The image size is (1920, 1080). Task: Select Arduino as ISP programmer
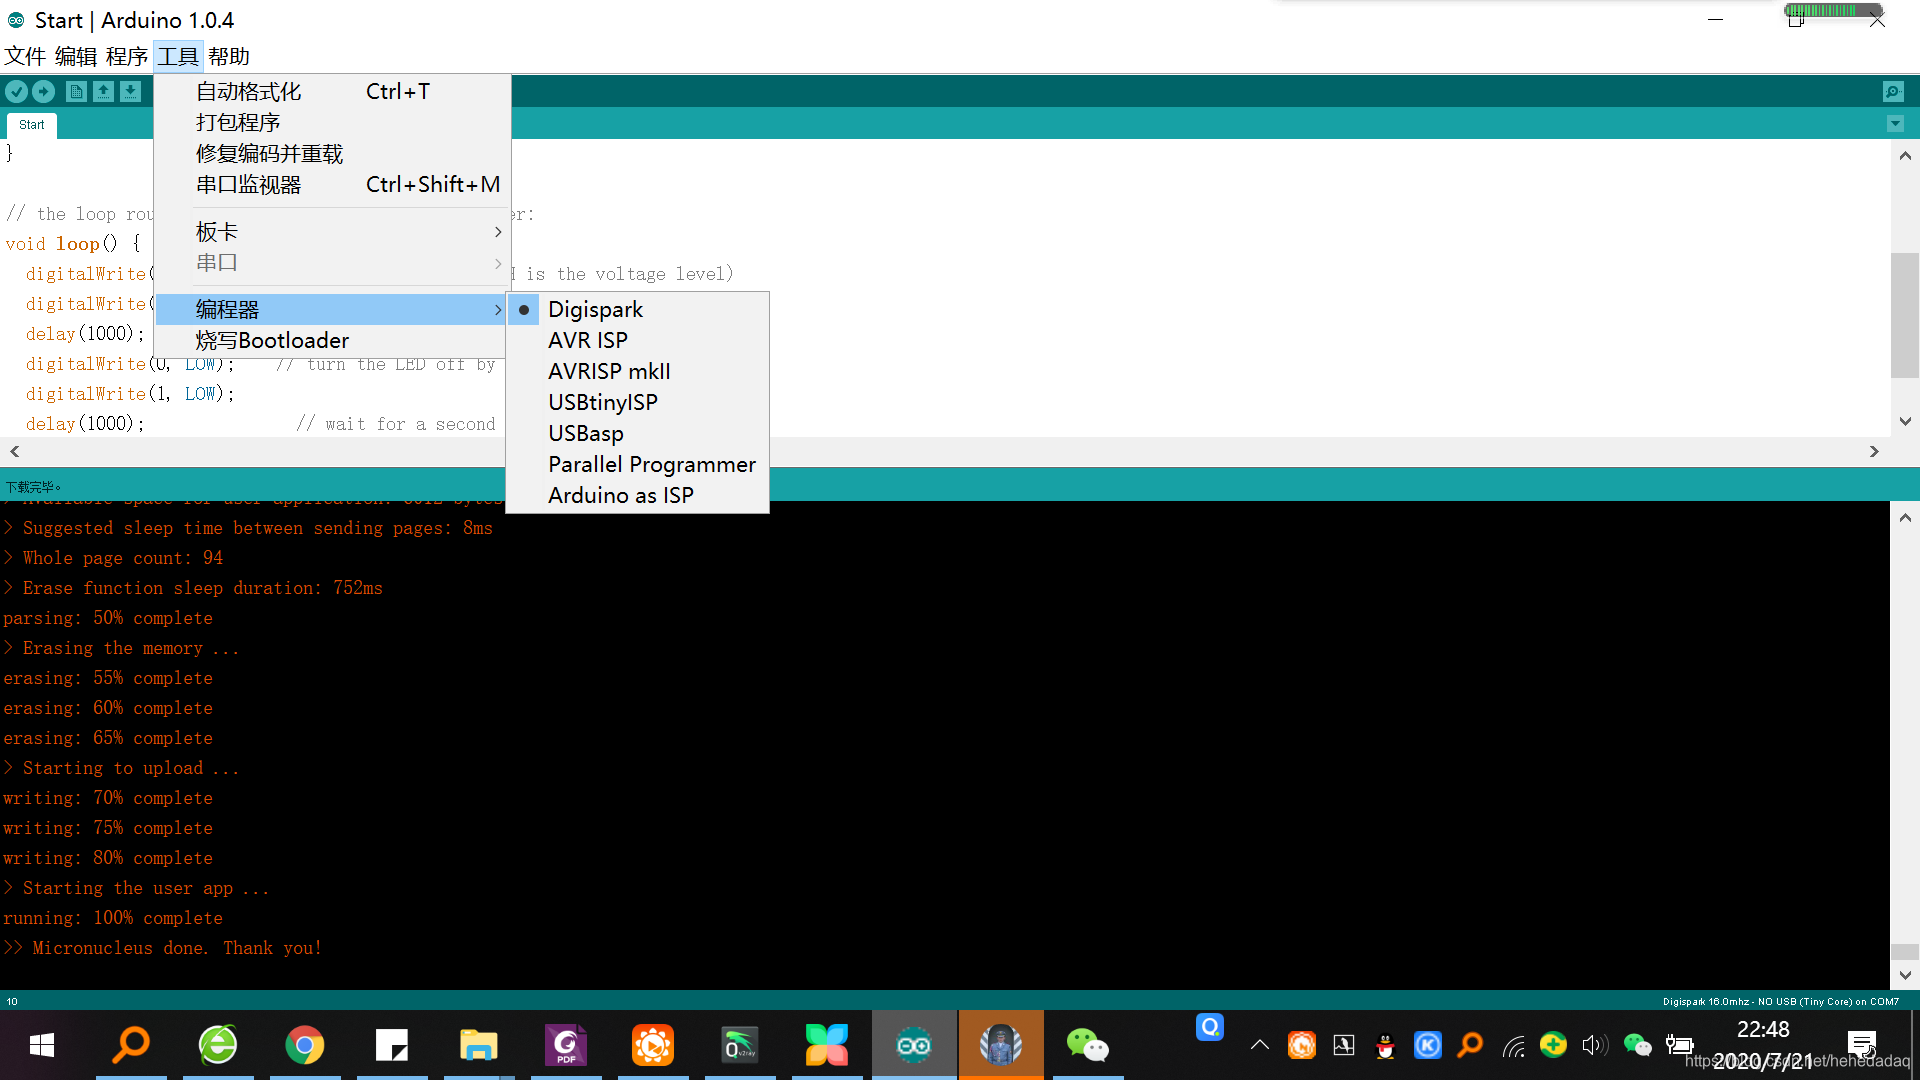[638, 495]
